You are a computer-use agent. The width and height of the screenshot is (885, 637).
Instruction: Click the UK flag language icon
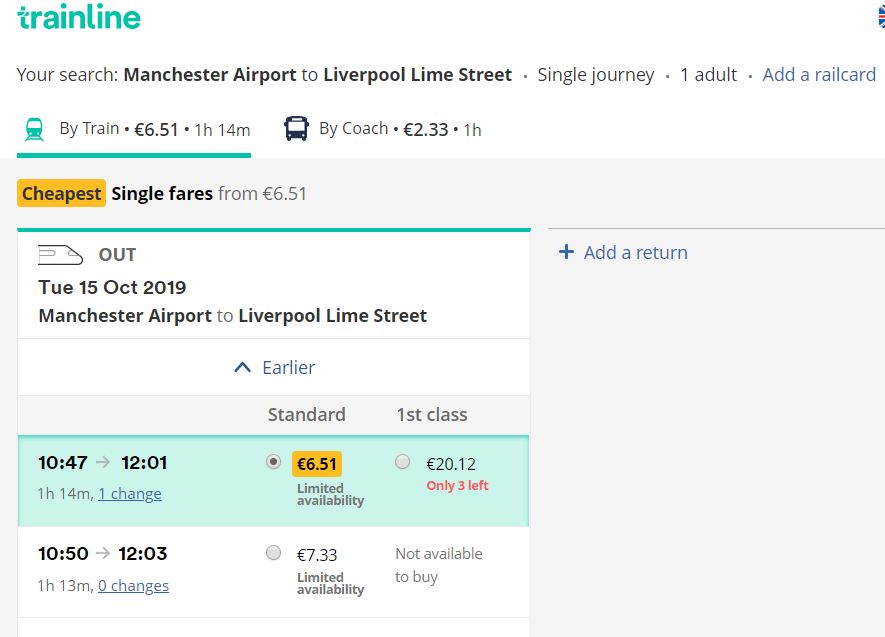(x=881, y=17)
